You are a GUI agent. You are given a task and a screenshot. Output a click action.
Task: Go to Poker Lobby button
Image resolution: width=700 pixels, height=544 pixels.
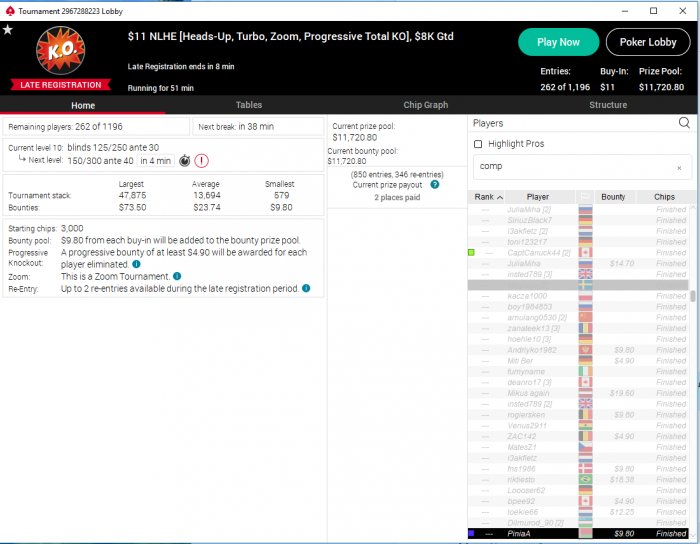pos(648,42)
